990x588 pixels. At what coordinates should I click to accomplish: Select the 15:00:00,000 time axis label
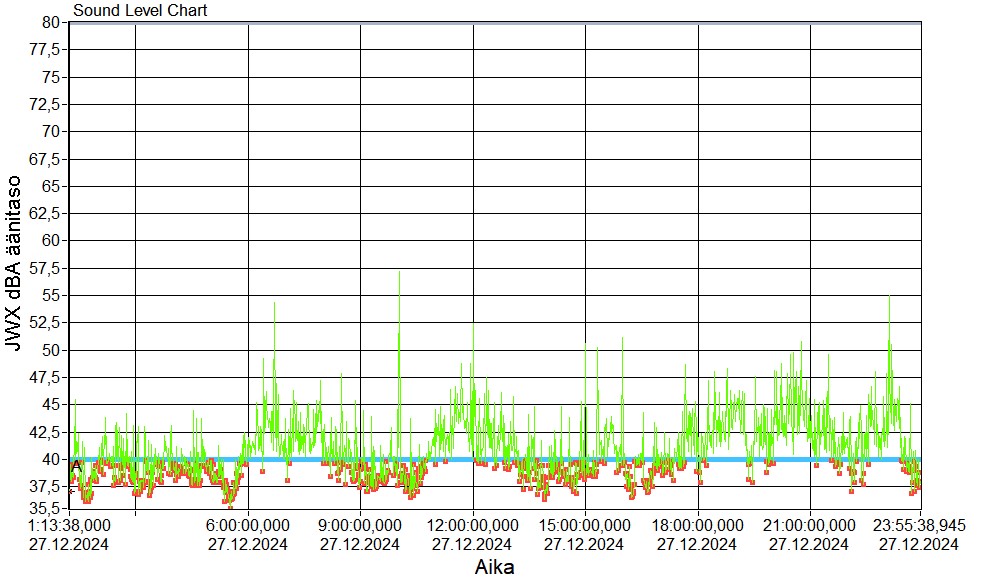click(584, 525)
